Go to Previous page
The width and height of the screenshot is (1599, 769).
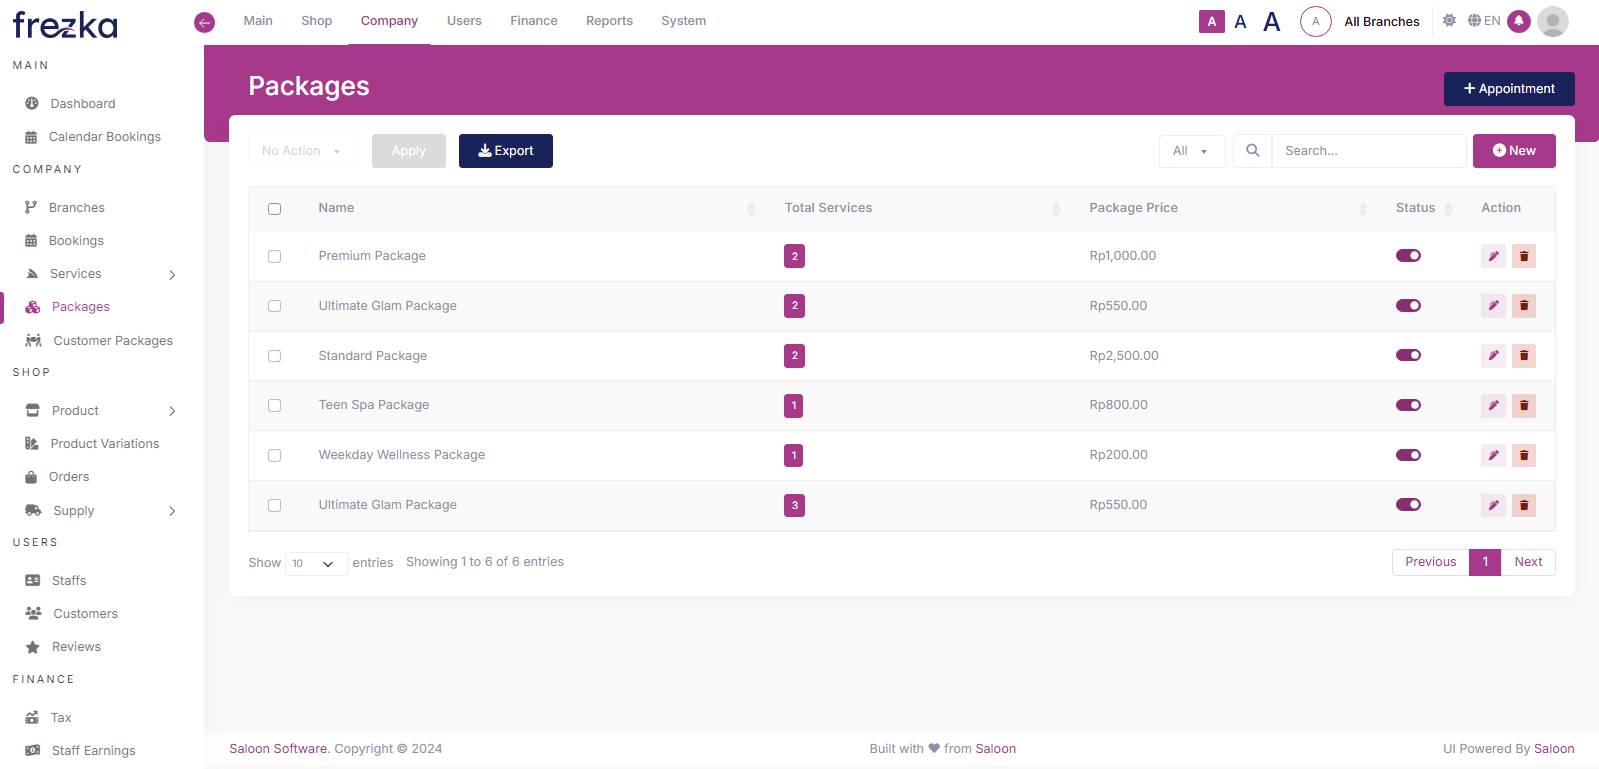pyautogui.click(x=1430, y=562)
